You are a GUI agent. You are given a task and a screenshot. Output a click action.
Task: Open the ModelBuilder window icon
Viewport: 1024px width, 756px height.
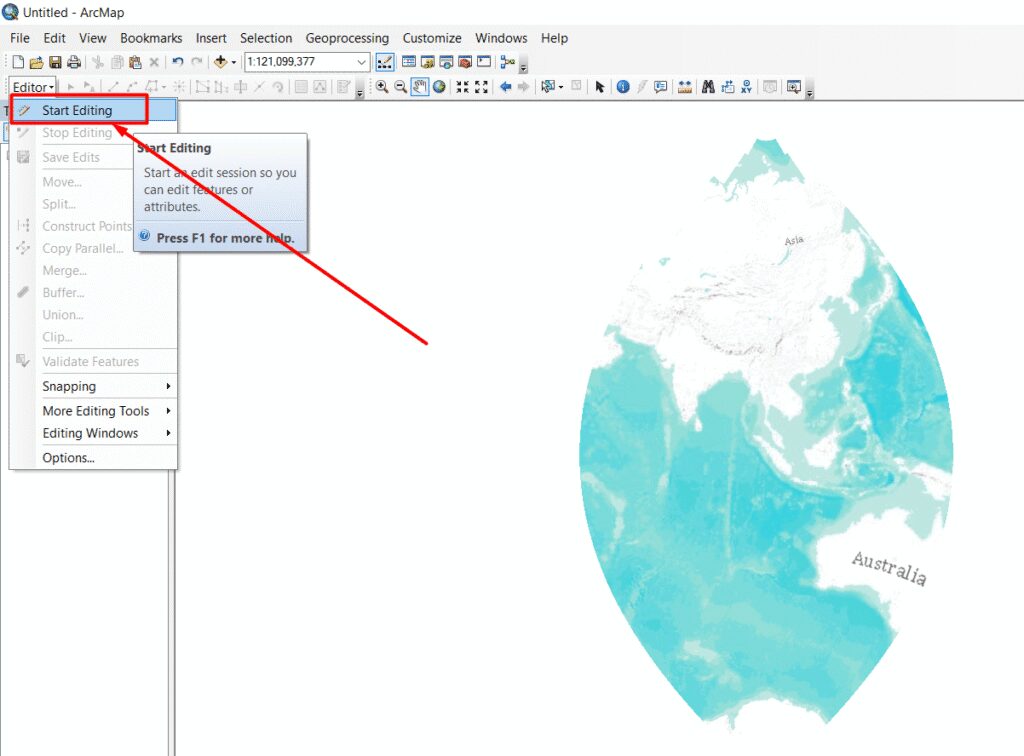click(x=507, y=62)
